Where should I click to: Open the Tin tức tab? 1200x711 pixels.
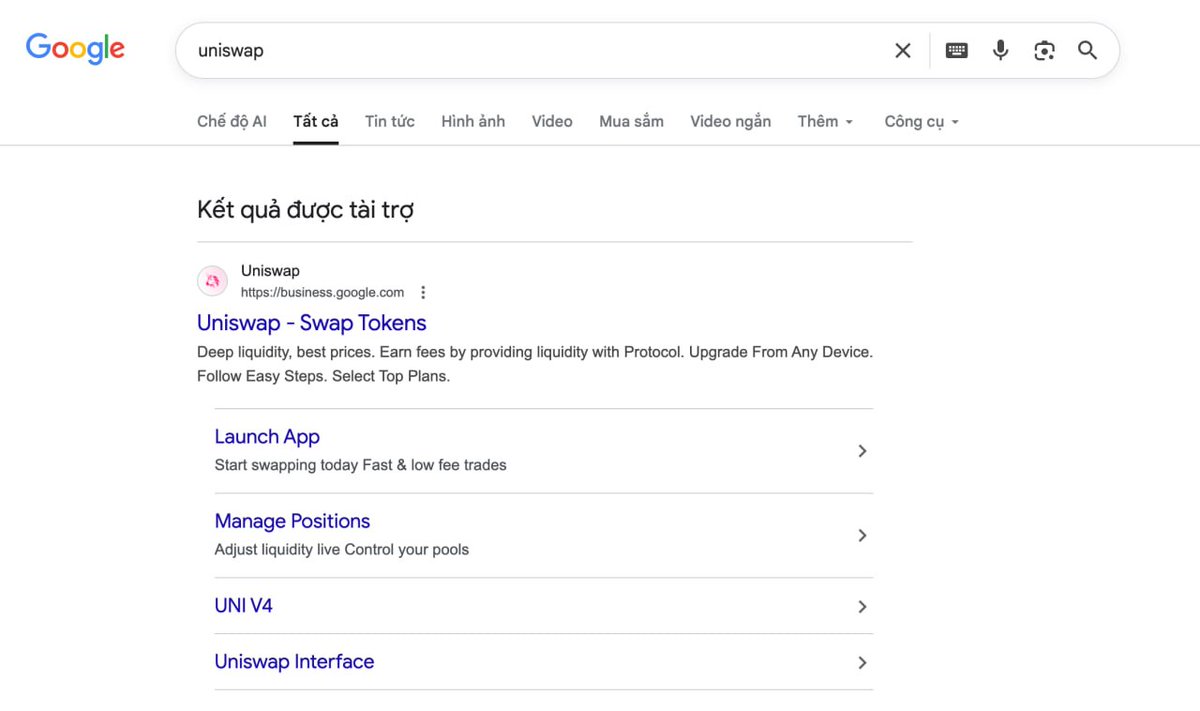tap(390, 121)
